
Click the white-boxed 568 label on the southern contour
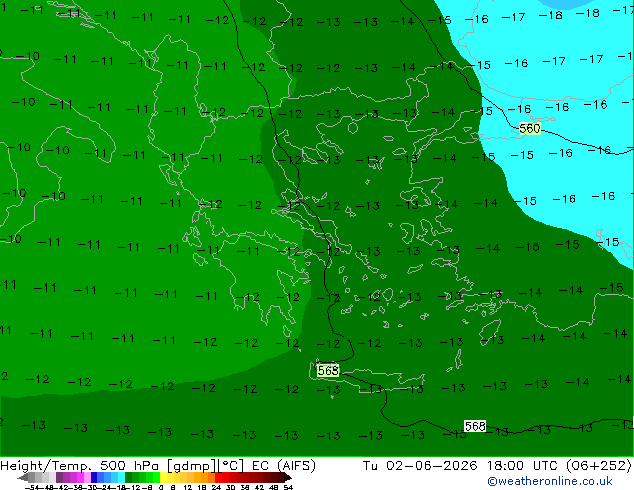click(475, 426)
